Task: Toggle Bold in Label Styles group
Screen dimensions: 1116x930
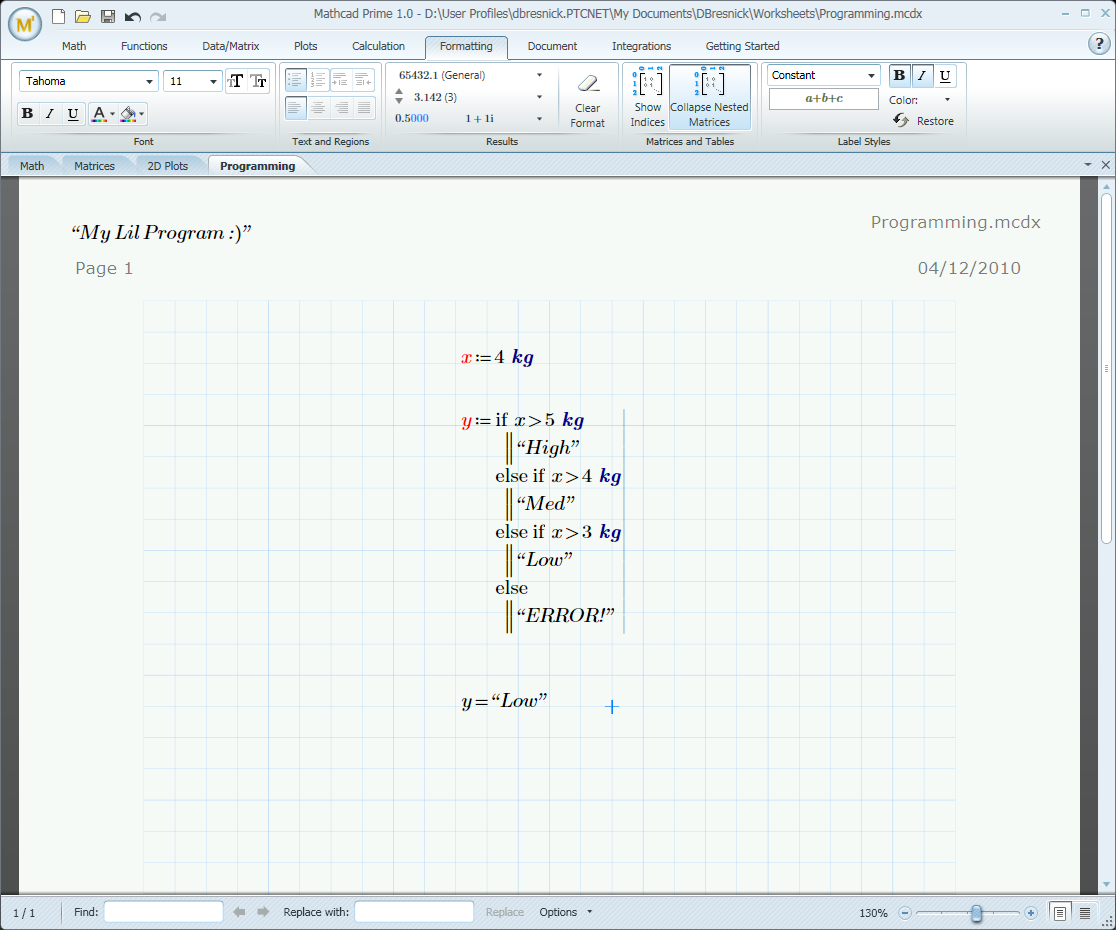Action: tap(899, 76)
